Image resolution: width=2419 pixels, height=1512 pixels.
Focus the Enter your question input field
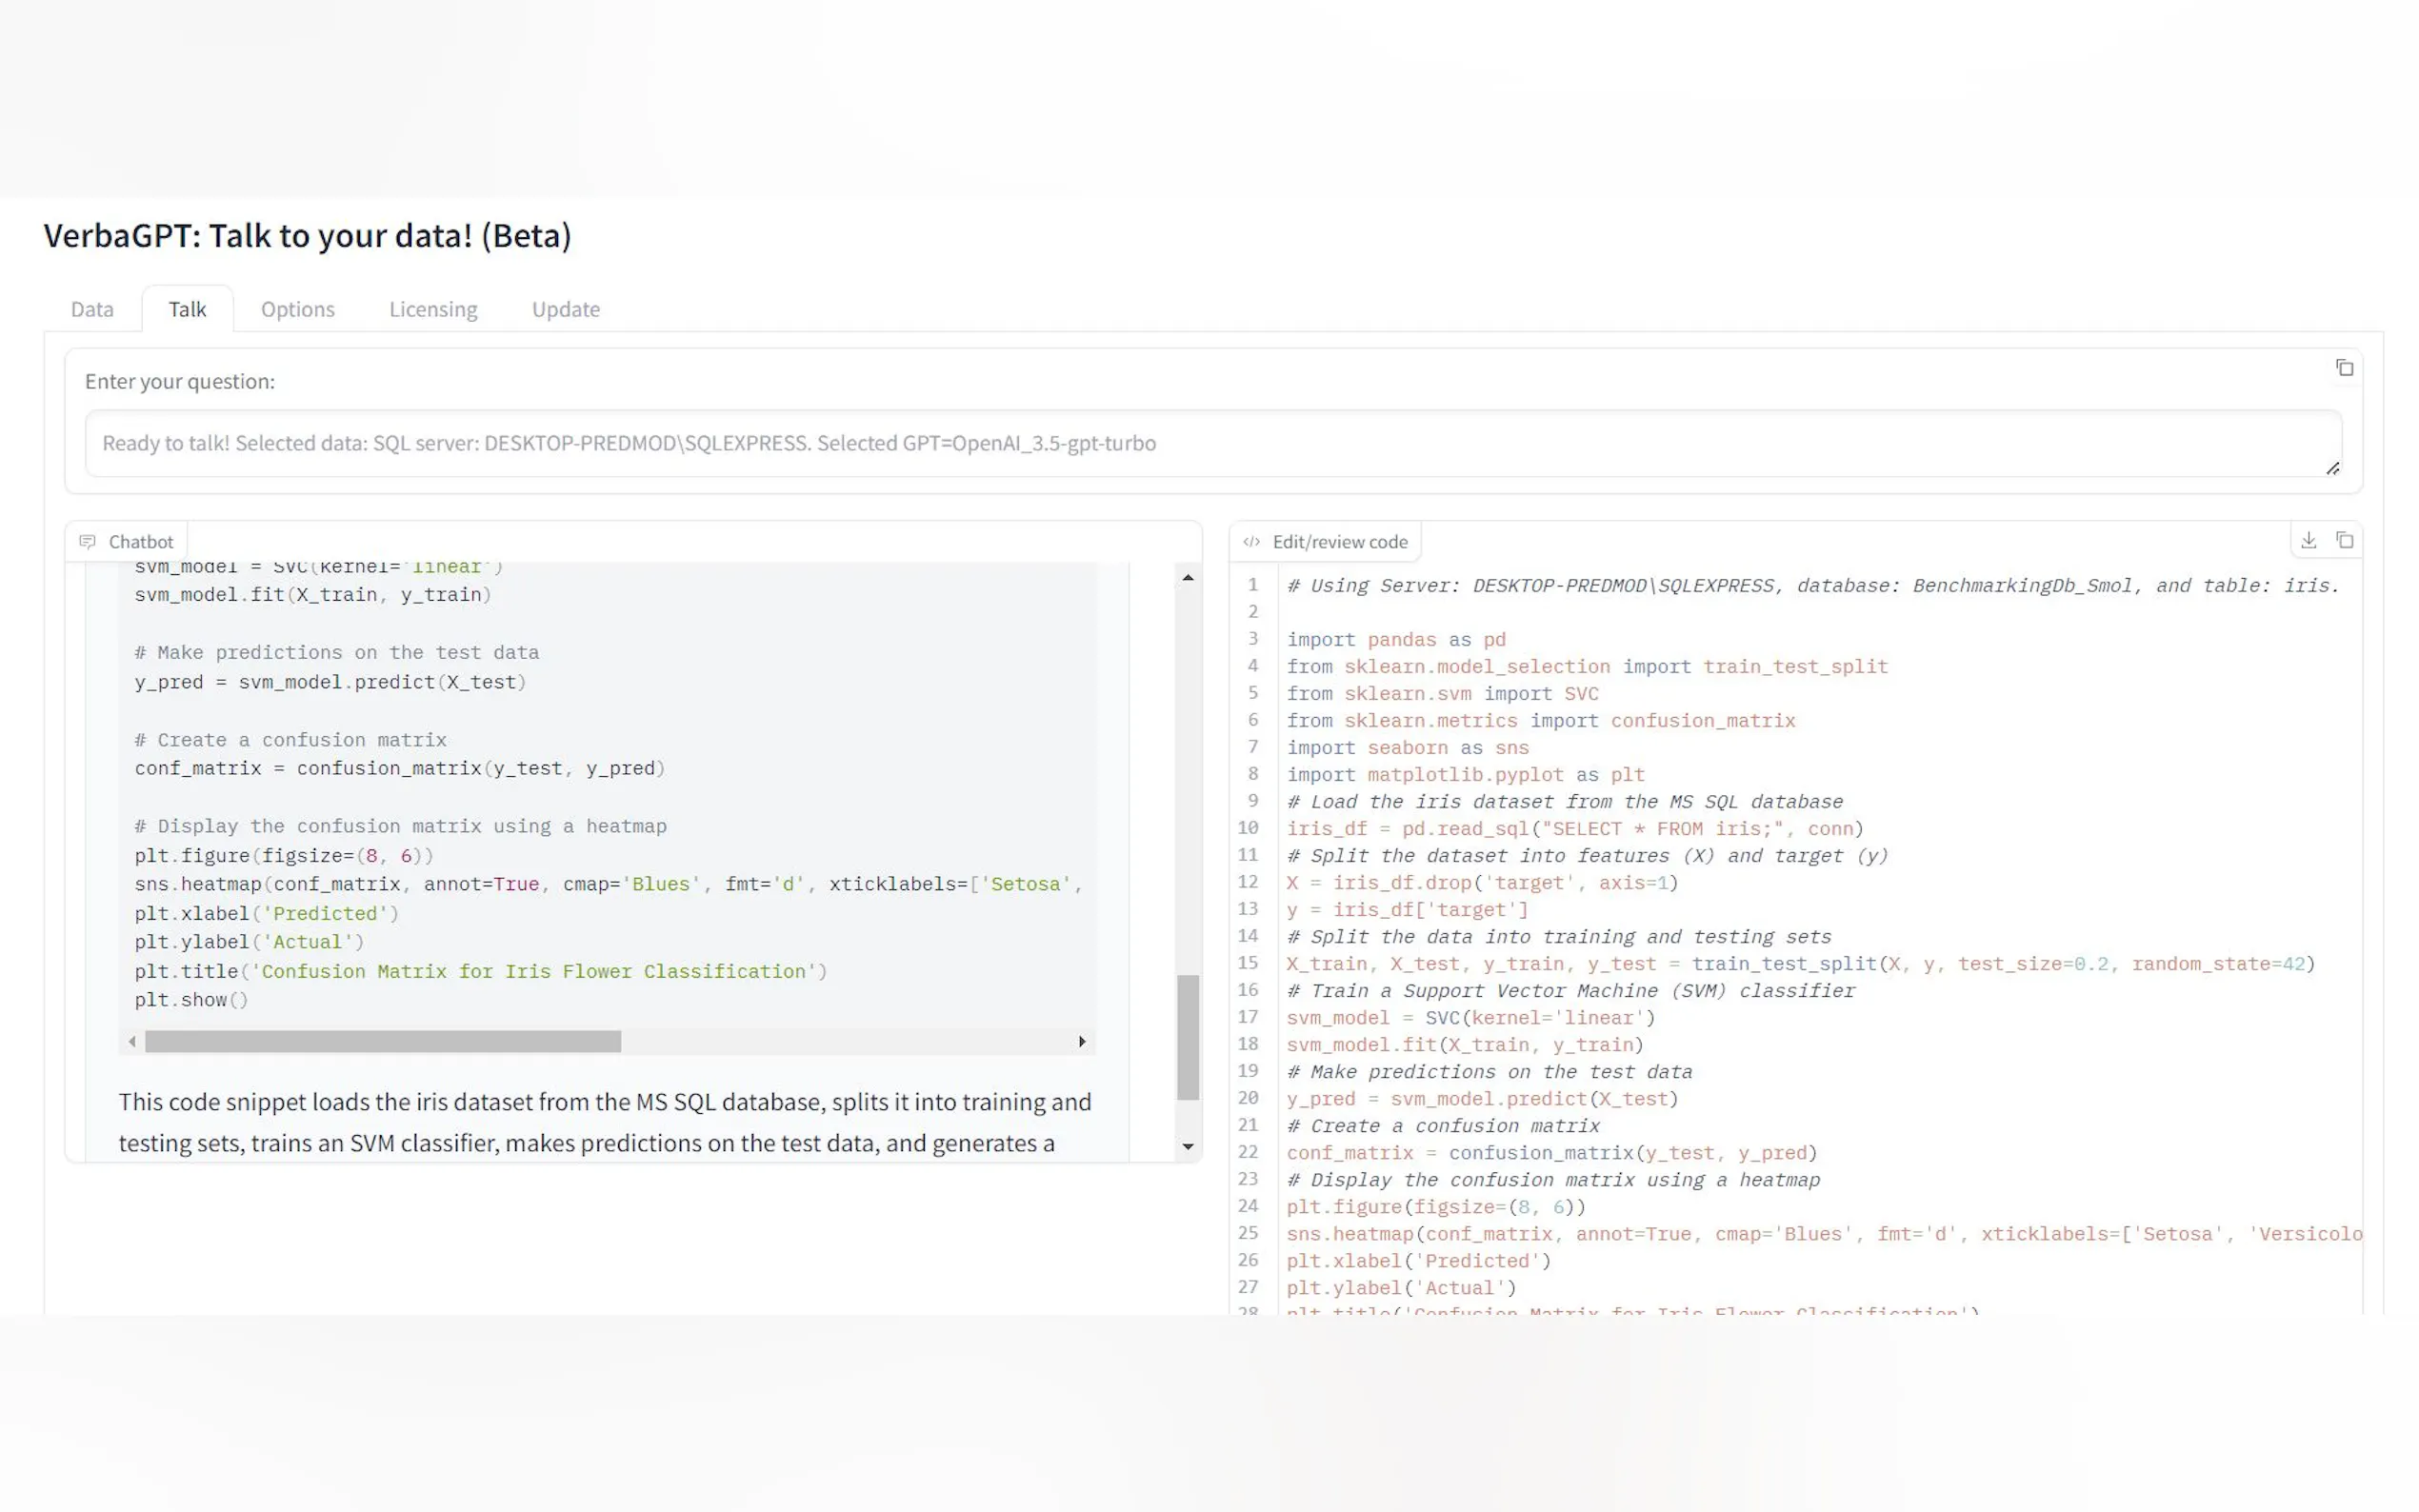click(1212, 443)
